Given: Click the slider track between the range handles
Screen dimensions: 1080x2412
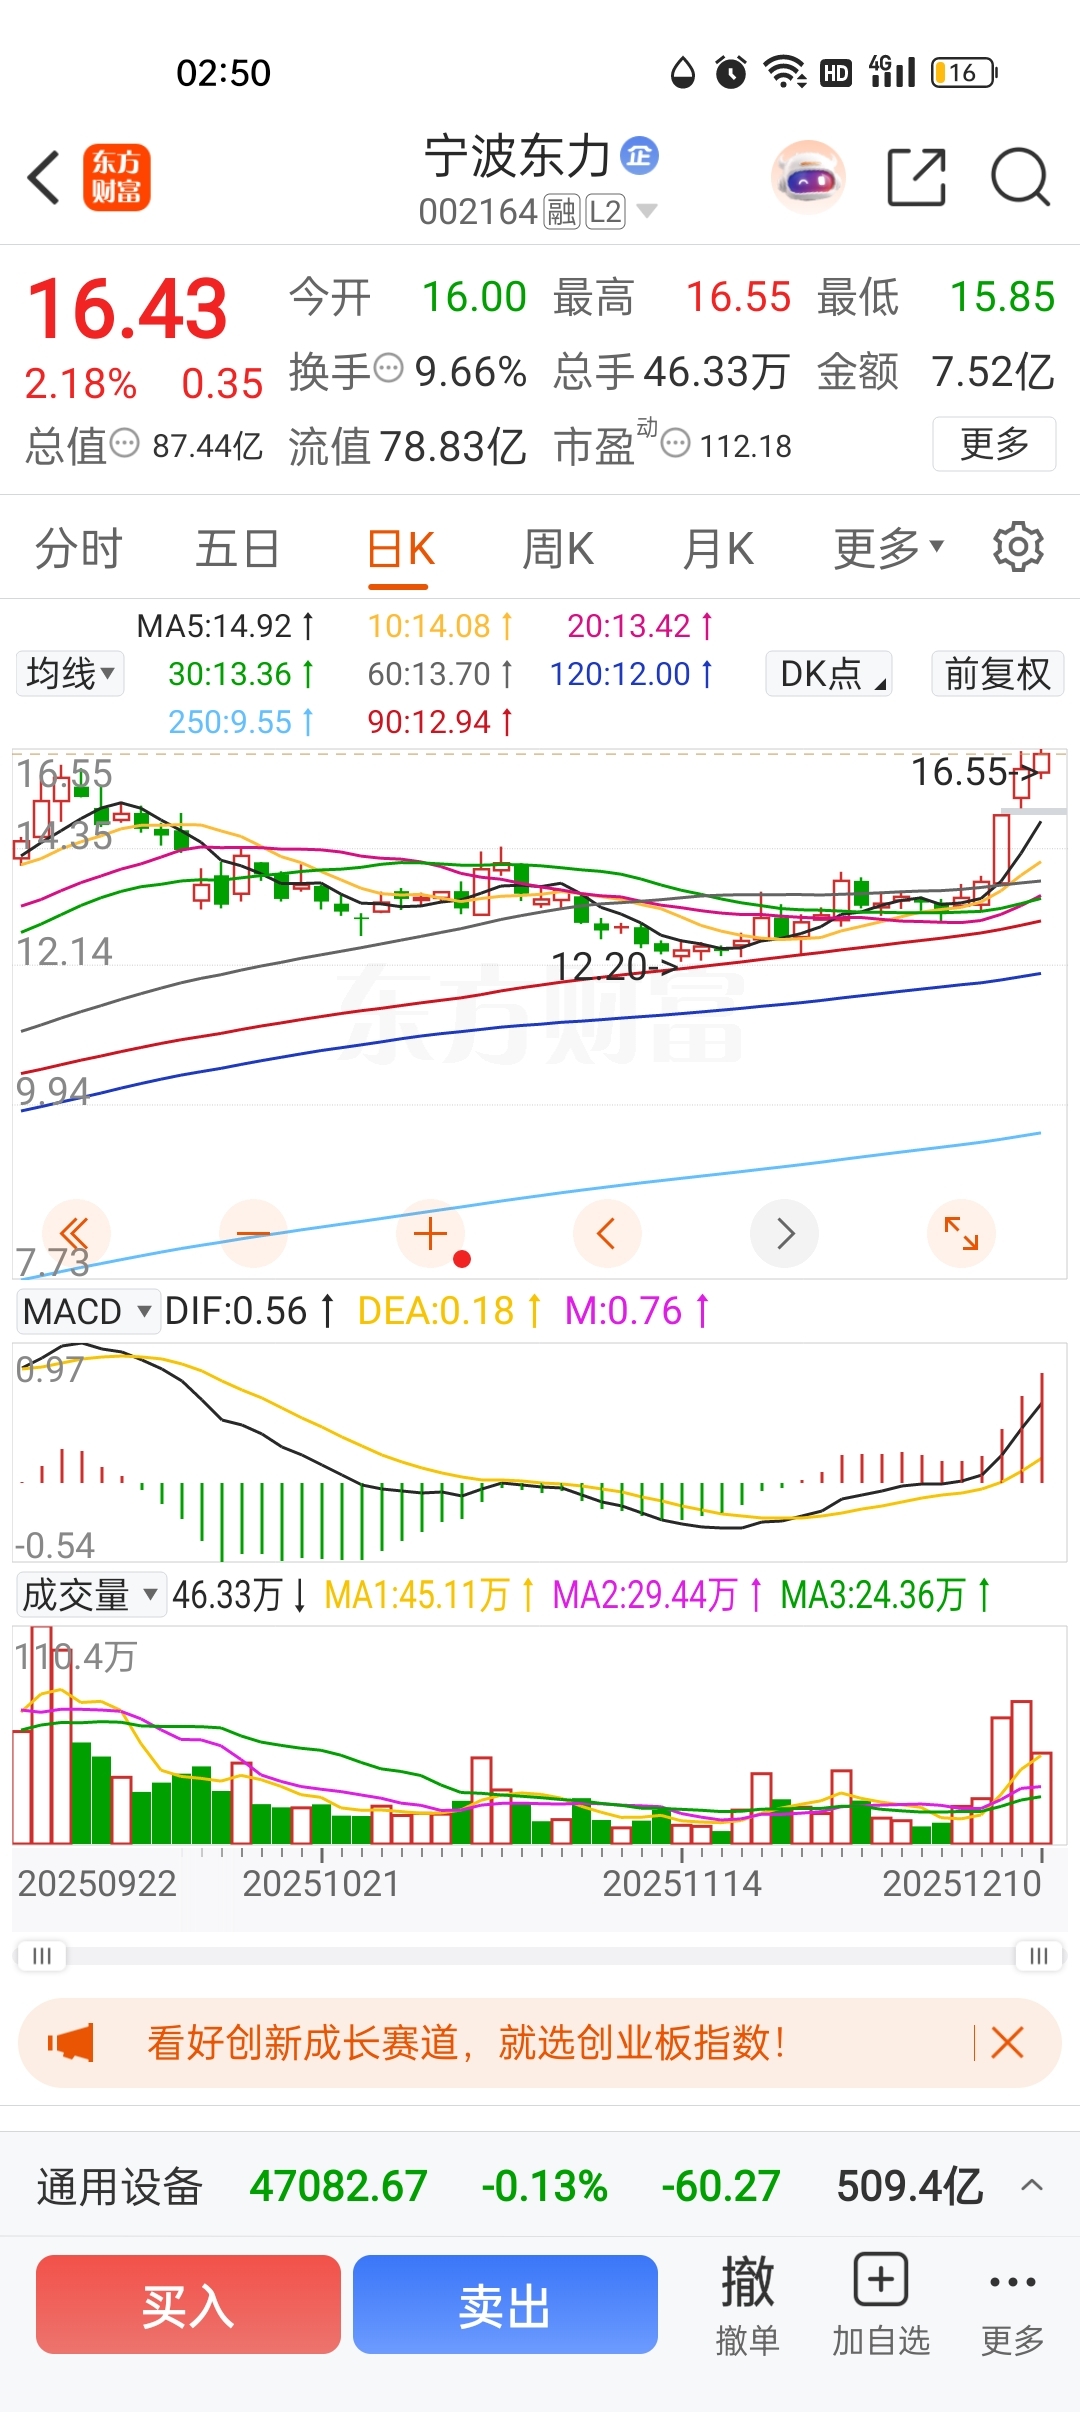Looking at the screenshot, I should point(540,1955).
